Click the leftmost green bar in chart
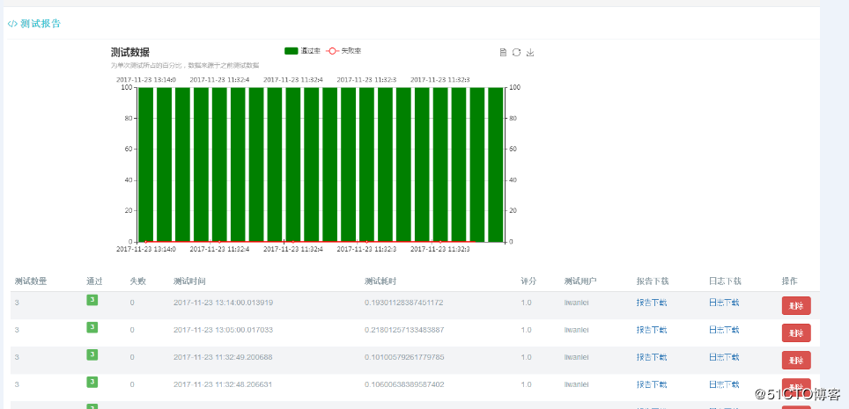 (x=145, y=164)
